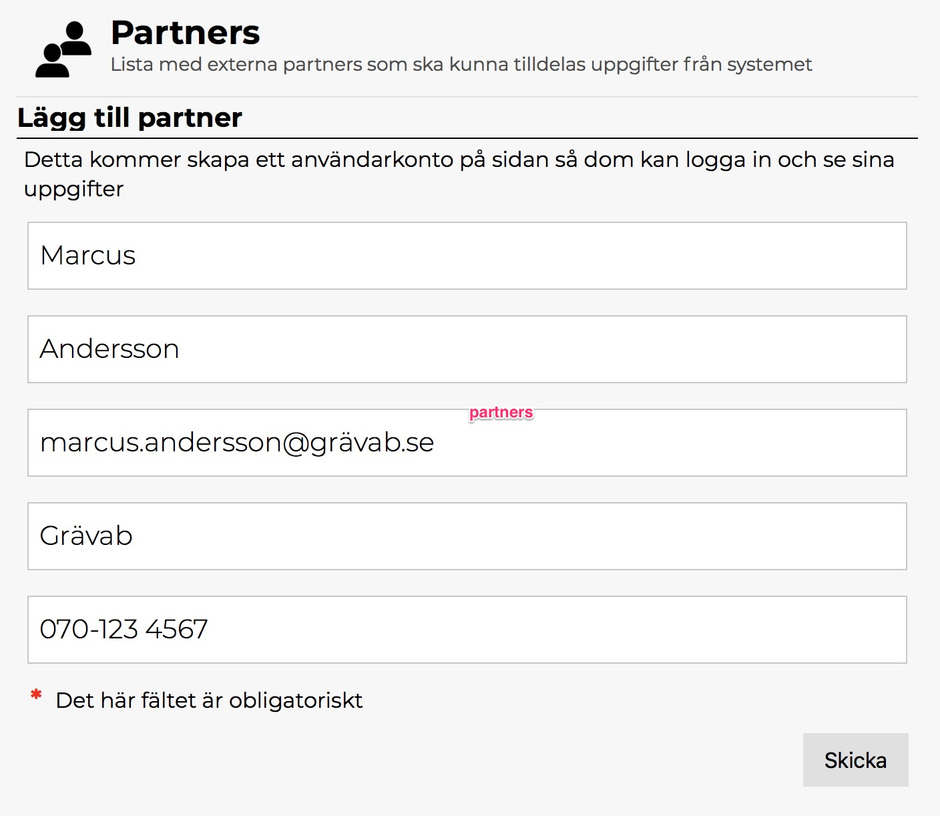The height and width of the screenshot is (816, 940).
Task: Click the phone number field 070-123 4567
Action: point(467,629)
